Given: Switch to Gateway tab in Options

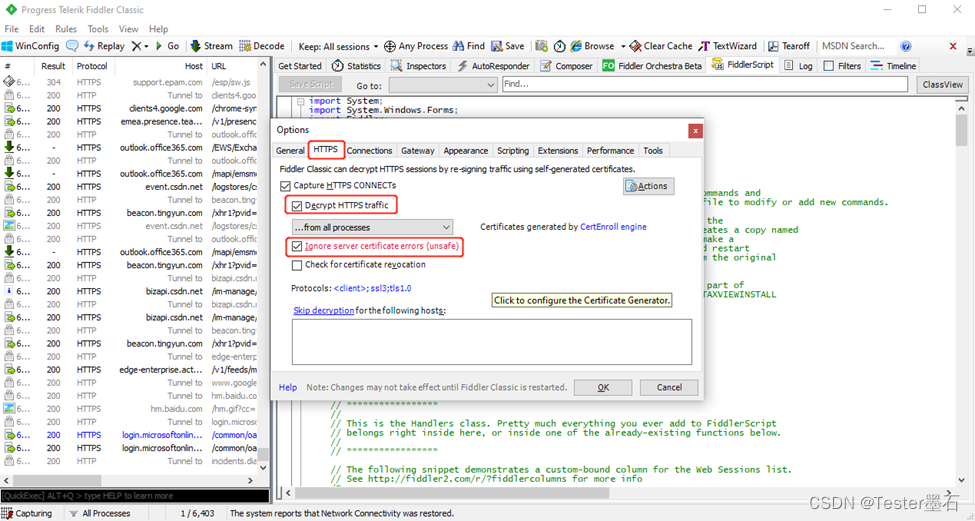Looking at the screenshot, I should 417,150.
